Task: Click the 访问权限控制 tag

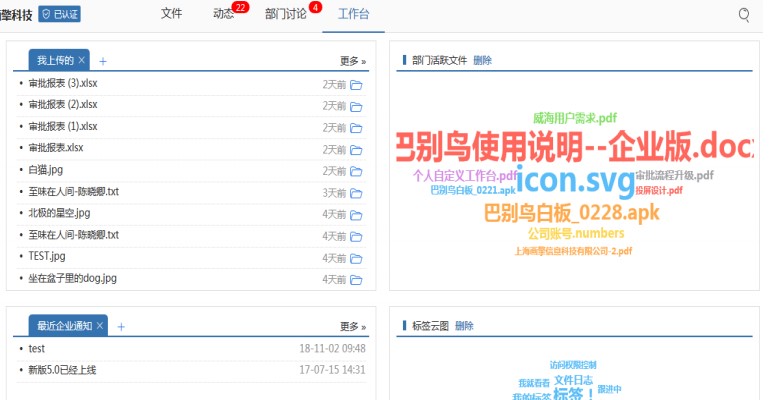Action: click(x=573, y=365)
